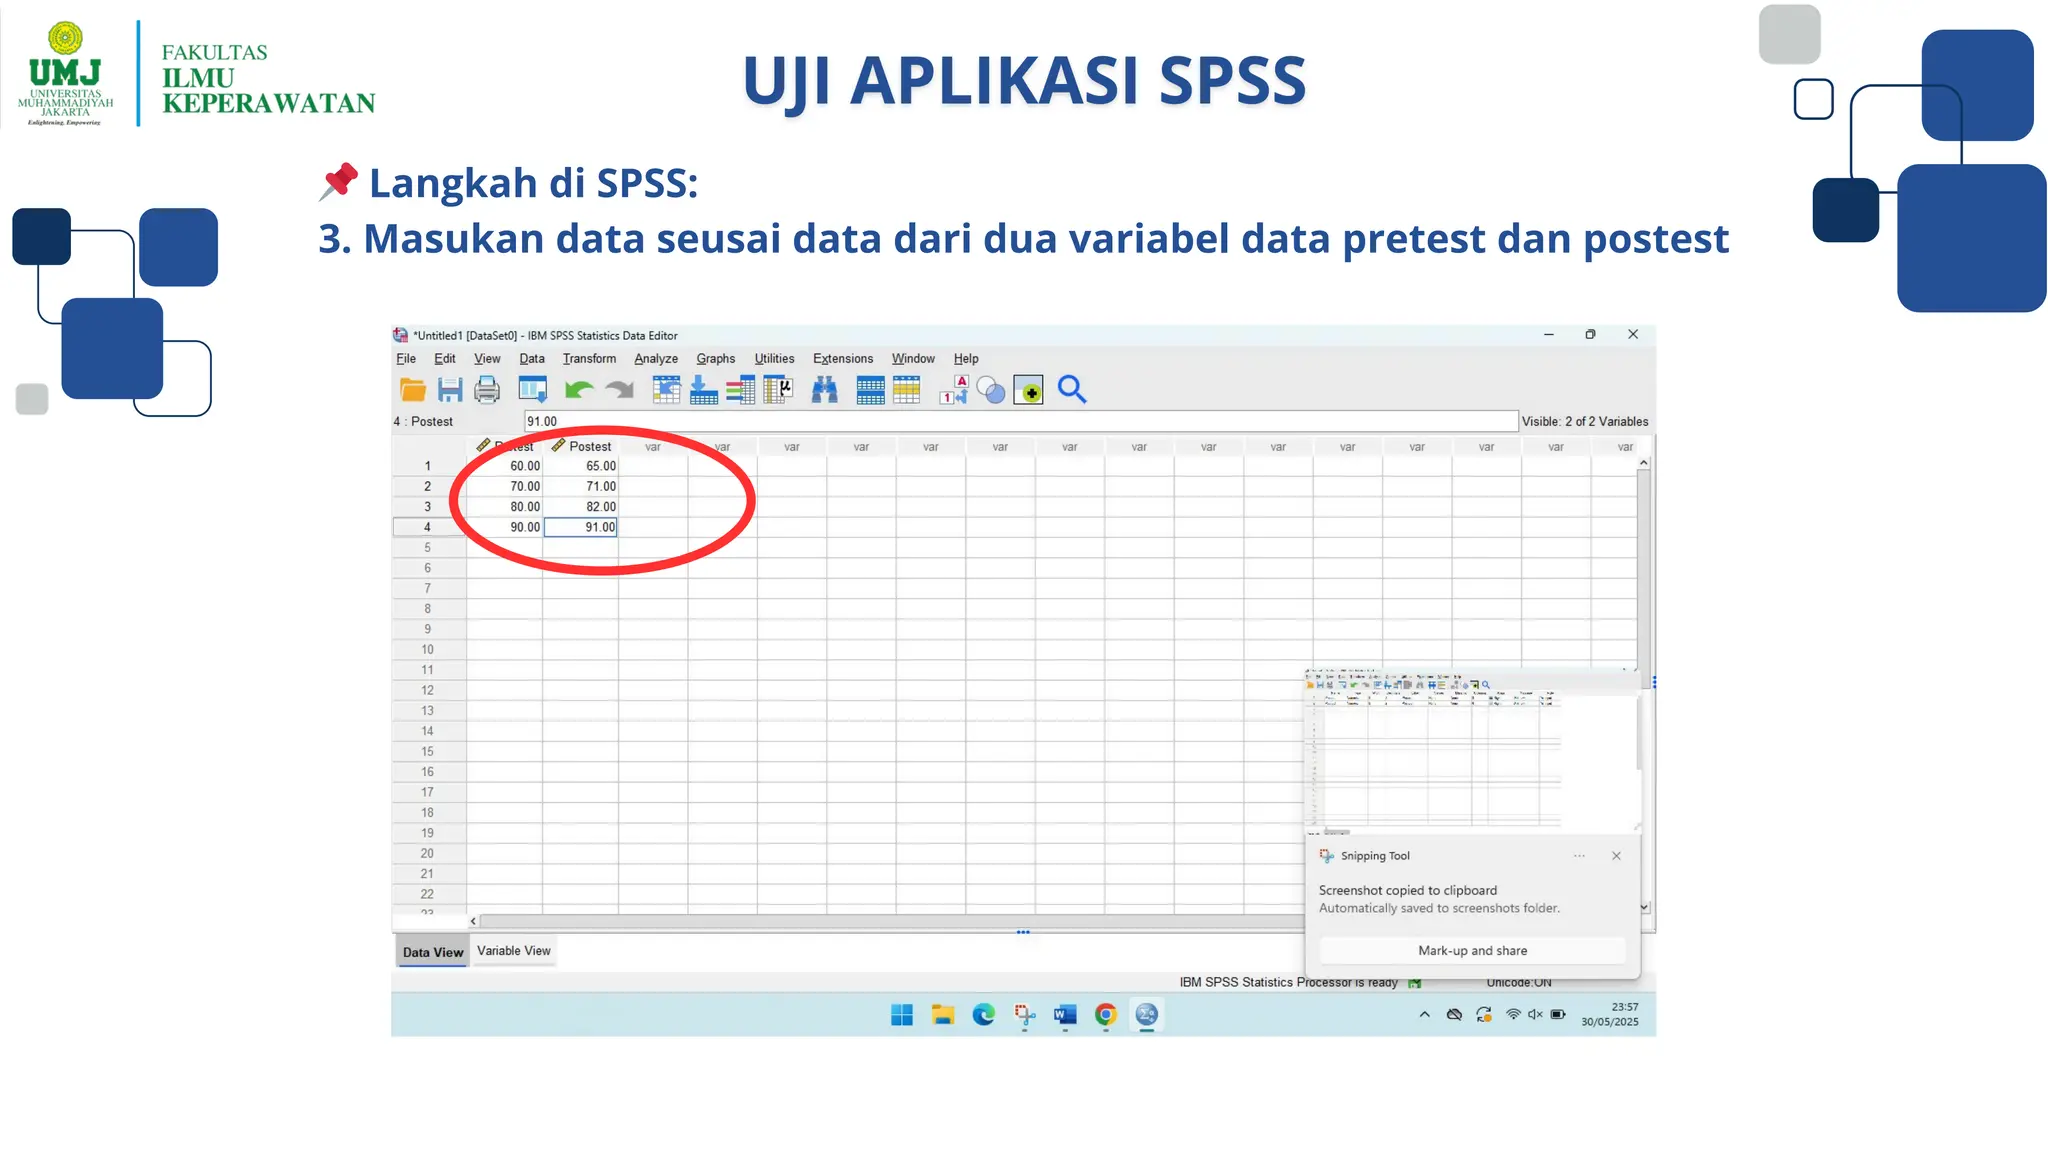Open Snipping Tool notification more options dots
The height and width of the screenshot is (1152, 2048).
[x=1579, y=856]
